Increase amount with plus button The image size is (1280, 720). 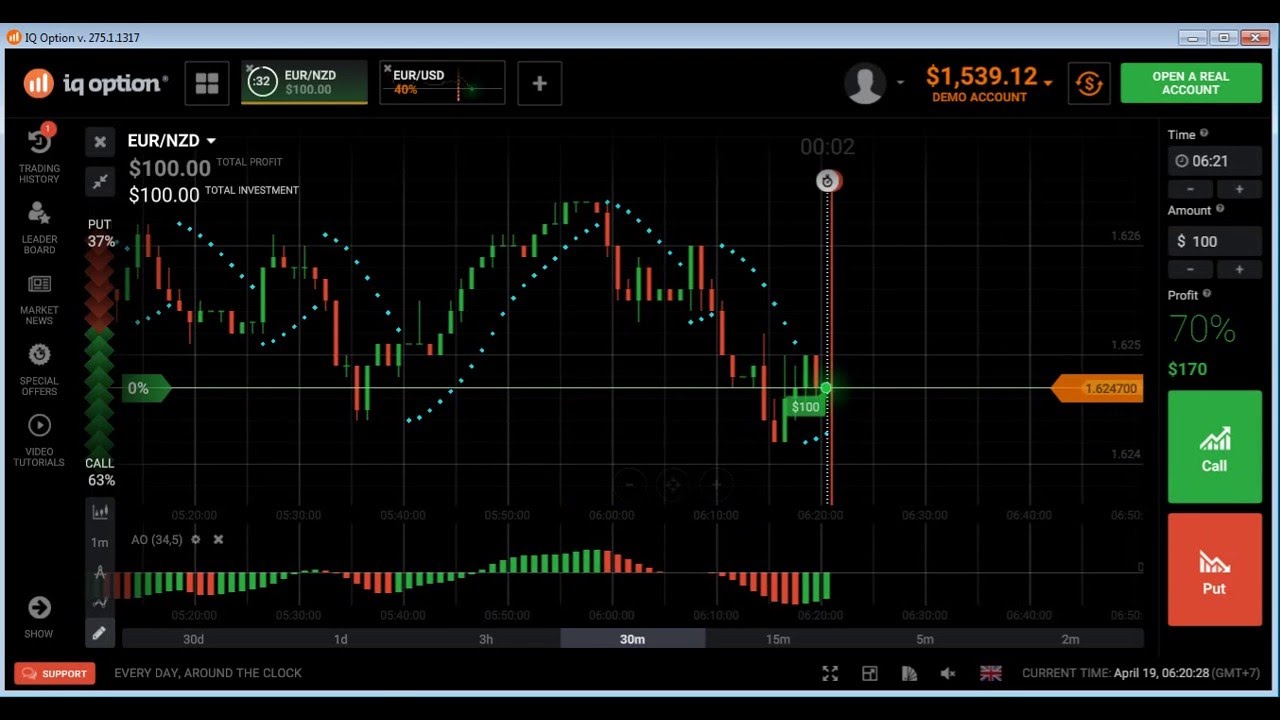point(1239,269)
